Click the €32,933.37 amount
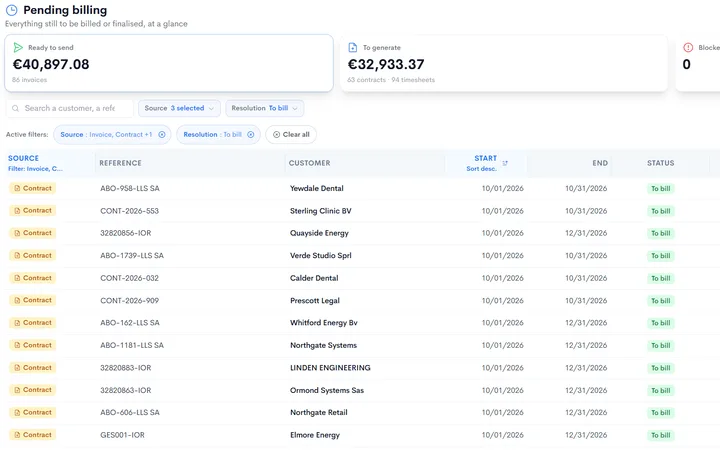 (x=386, y=64)
